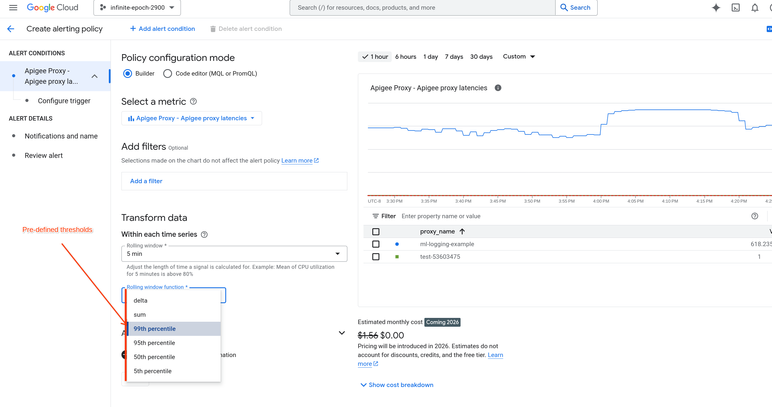Check the ml-logging-example row checkbox
The height and width of the screenshot is (407, 772).
pos(376,244)
